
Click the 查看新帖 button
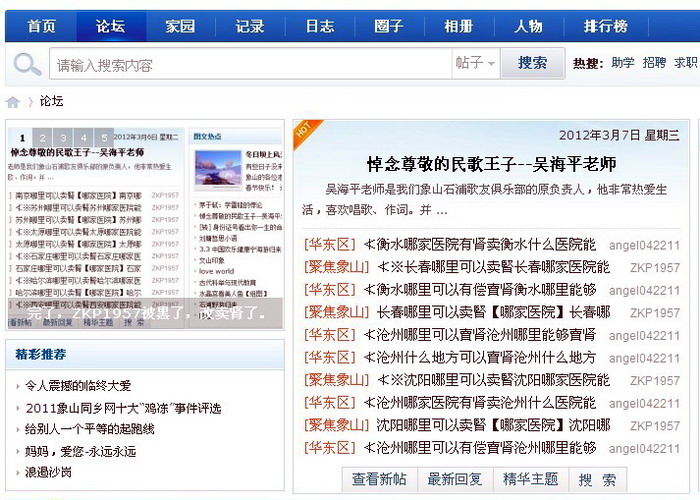pos(379,480)
